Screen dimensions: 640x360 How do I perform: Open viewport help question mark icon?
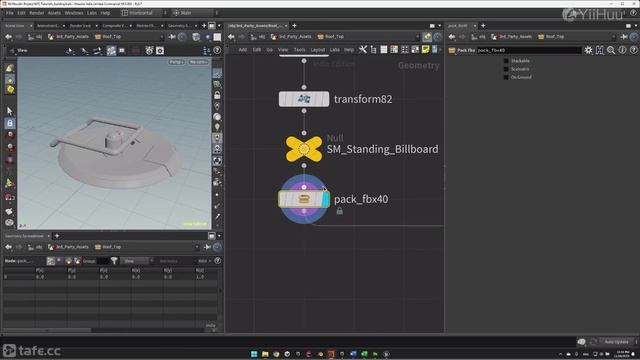click(217, 51)
